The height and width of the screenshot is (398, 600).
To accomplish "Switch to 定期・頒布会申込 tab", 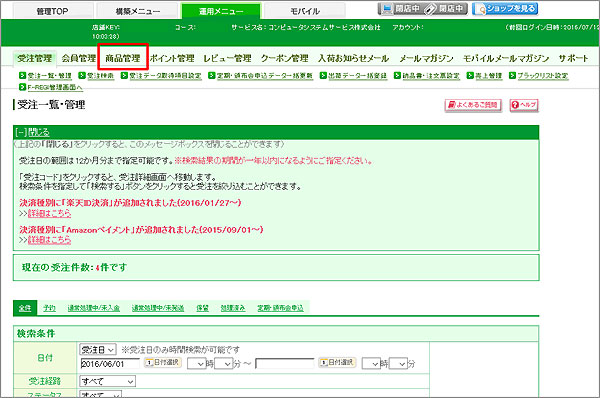I will point(280,308).
